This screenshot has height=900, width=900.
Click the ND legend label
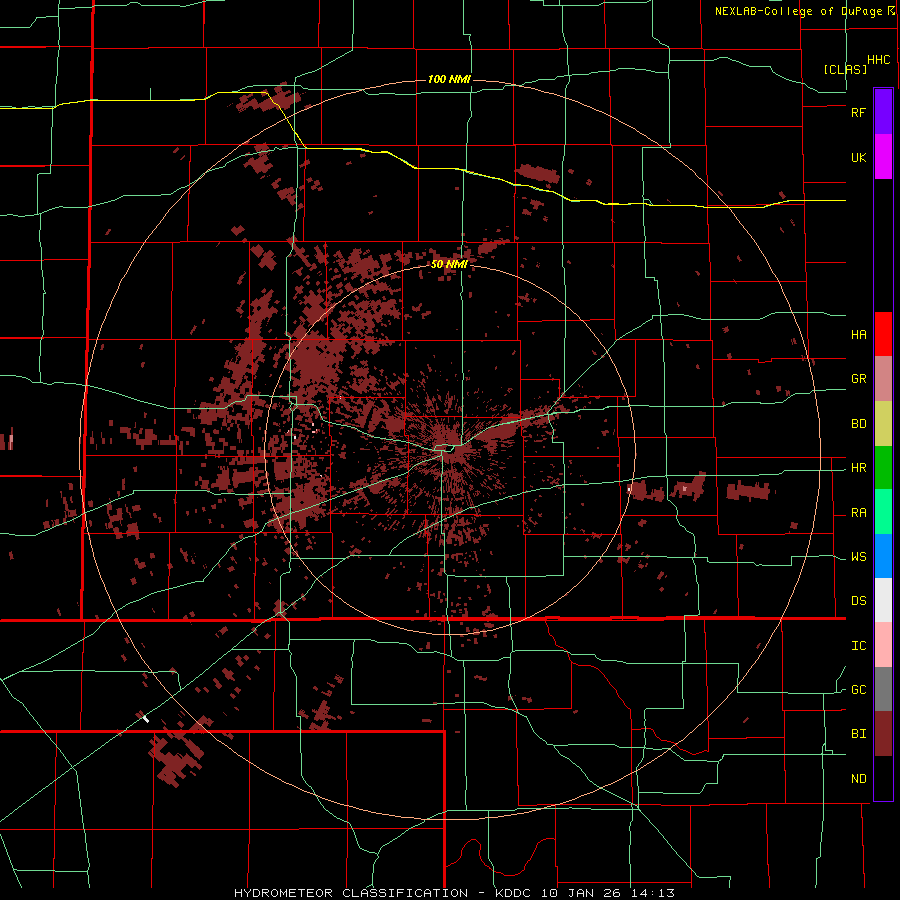coord(858,779)
